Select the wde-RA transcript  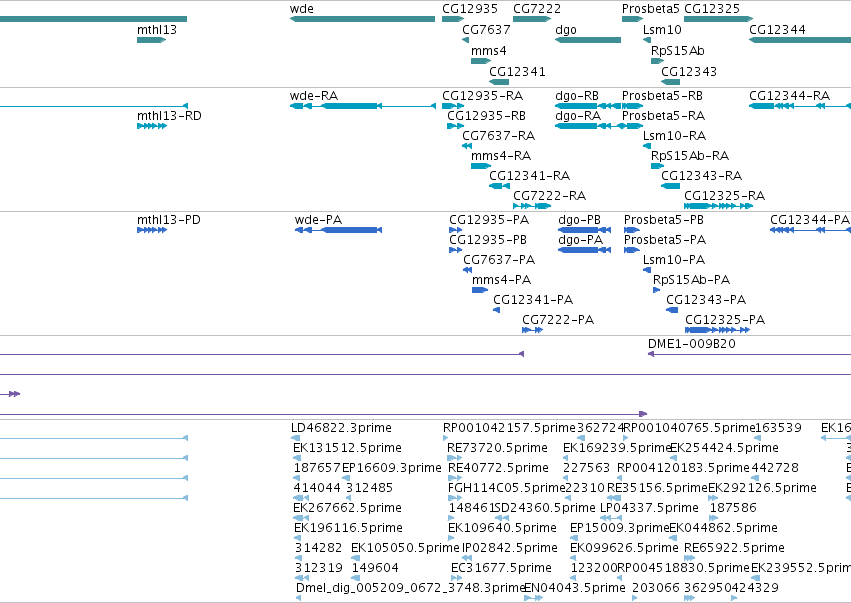pos(363,106)
